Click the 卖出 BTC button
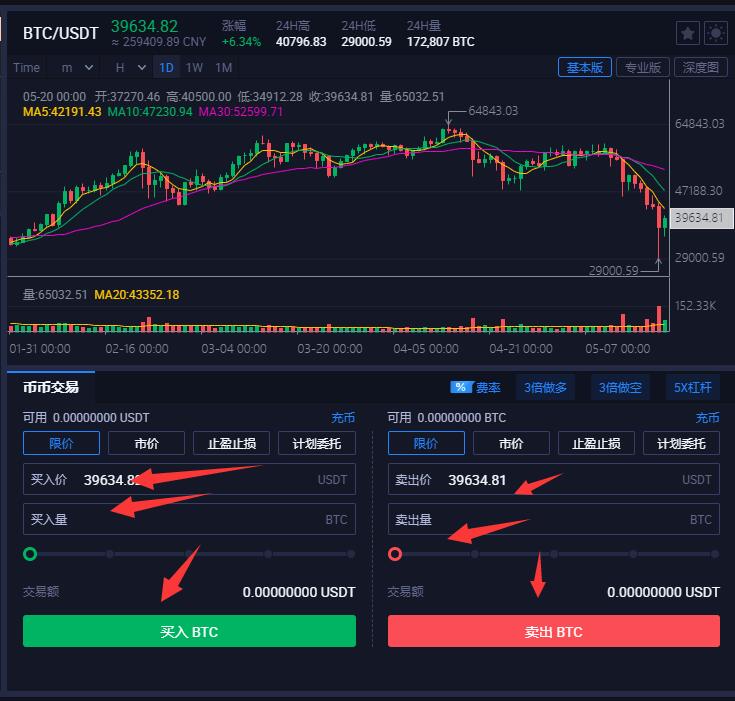 554,631
